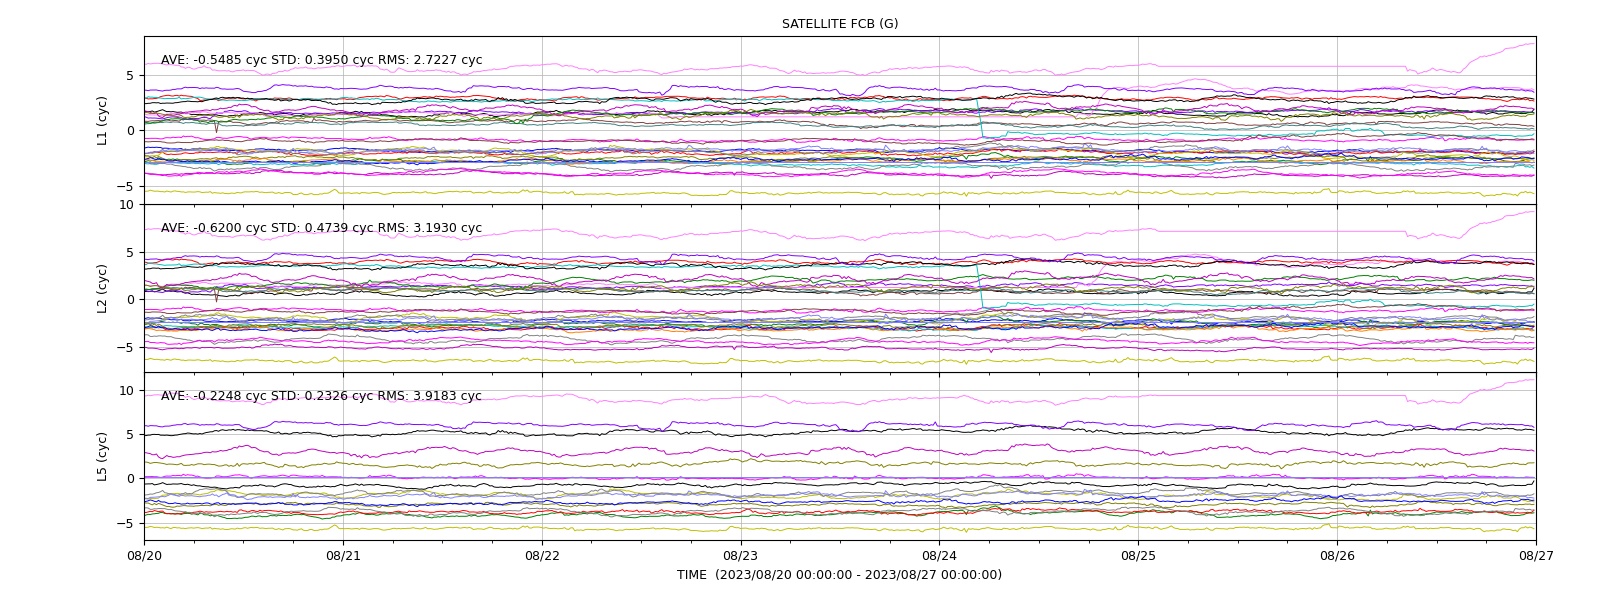This screenshot has width=1600, height=600.
Task: Click the L1 statistics text AVE -0.5485
Action: tap(321, 60)
